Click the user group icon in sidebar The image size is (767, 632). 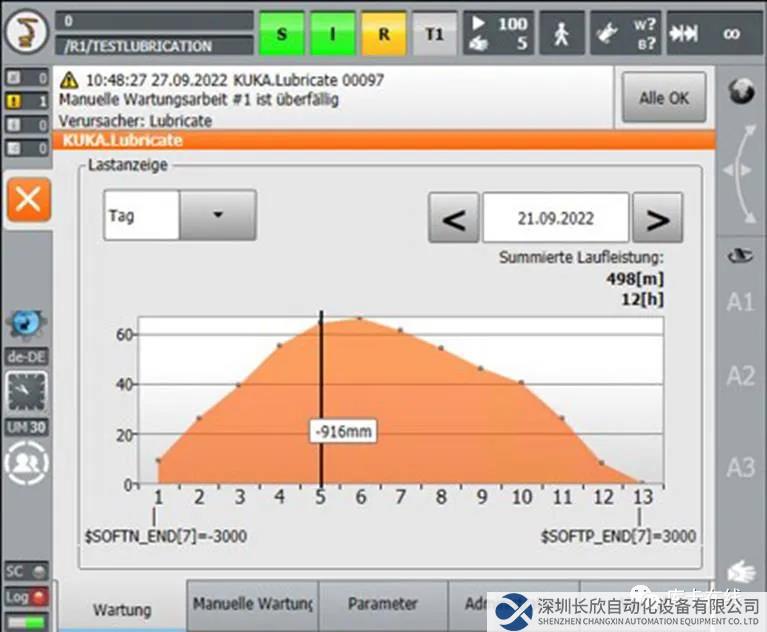pos(27,464)
